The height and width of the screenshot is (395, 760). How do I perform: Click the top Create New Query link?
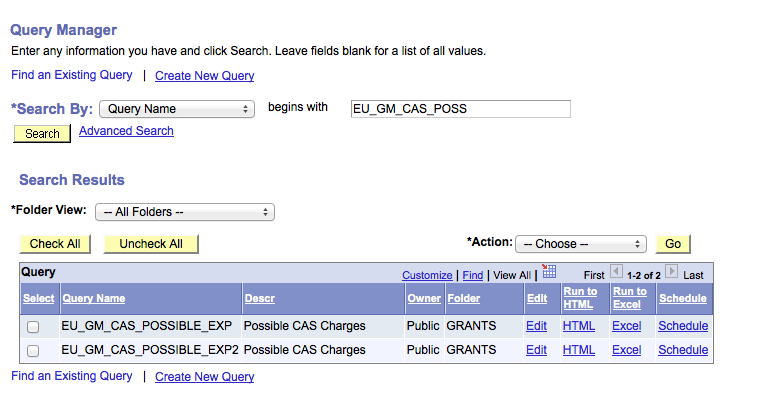205,76
